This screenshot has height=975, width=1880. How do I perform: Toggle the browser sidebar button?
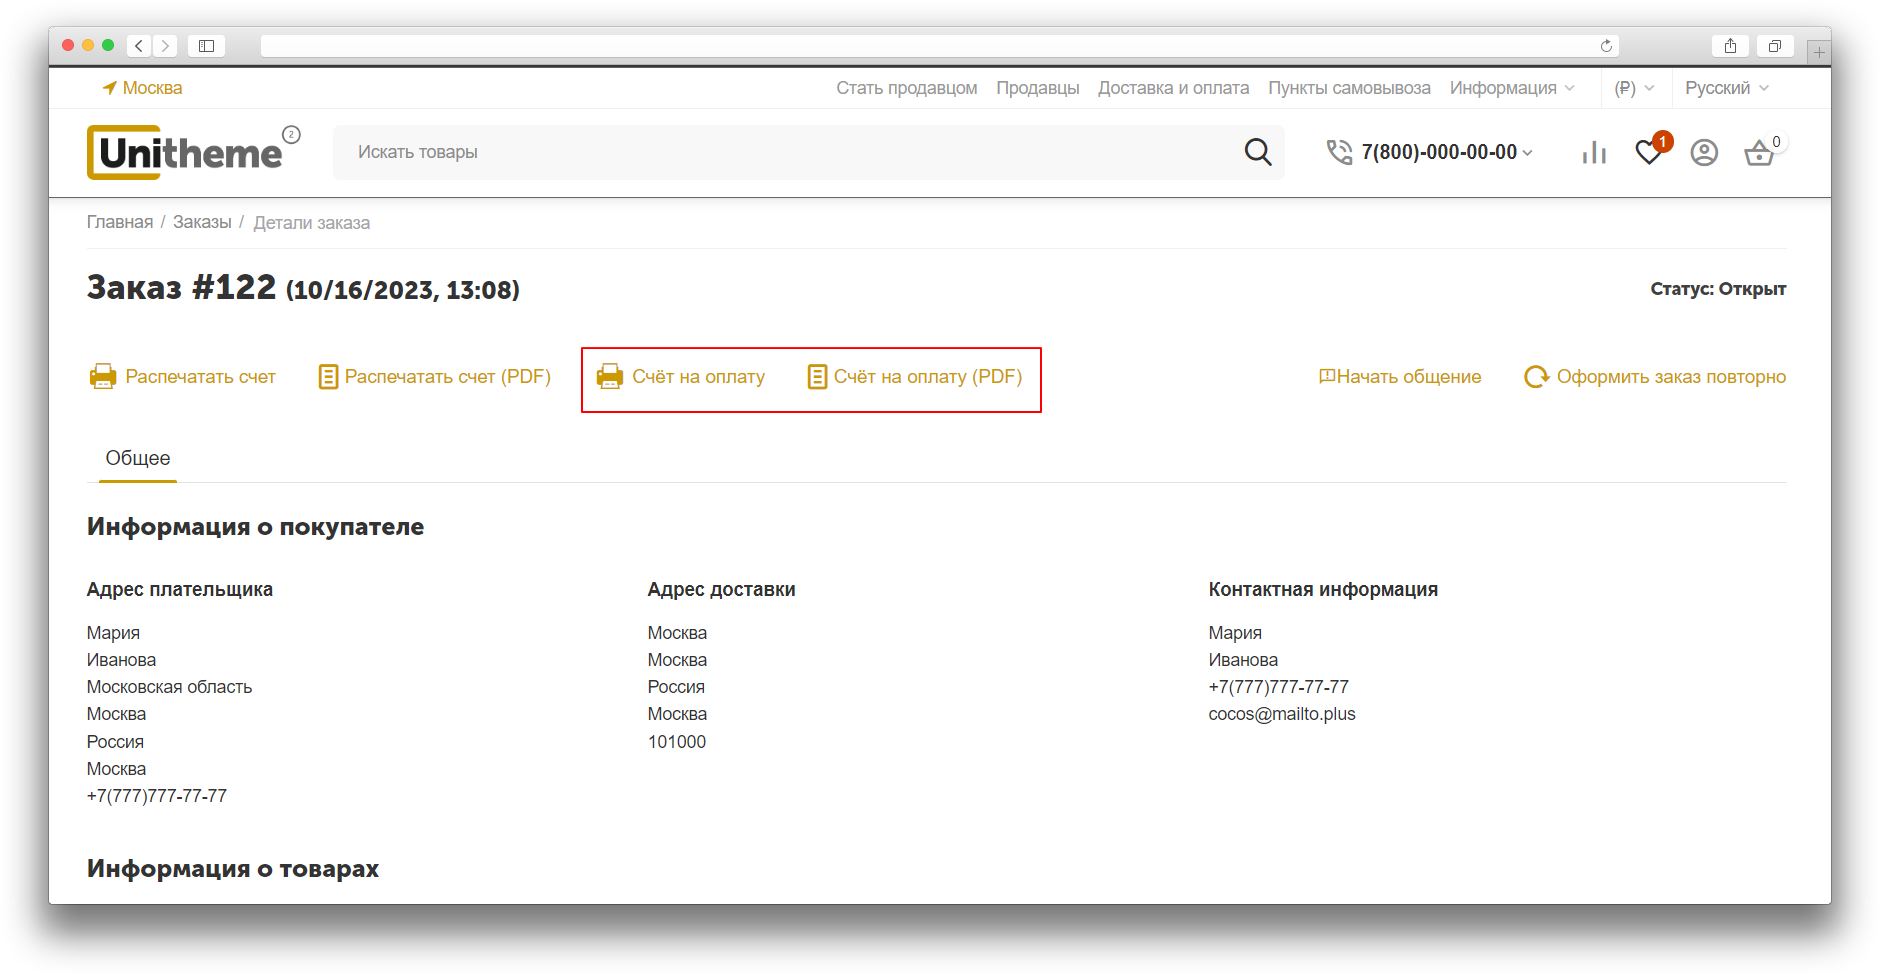[x=206, y=46]
